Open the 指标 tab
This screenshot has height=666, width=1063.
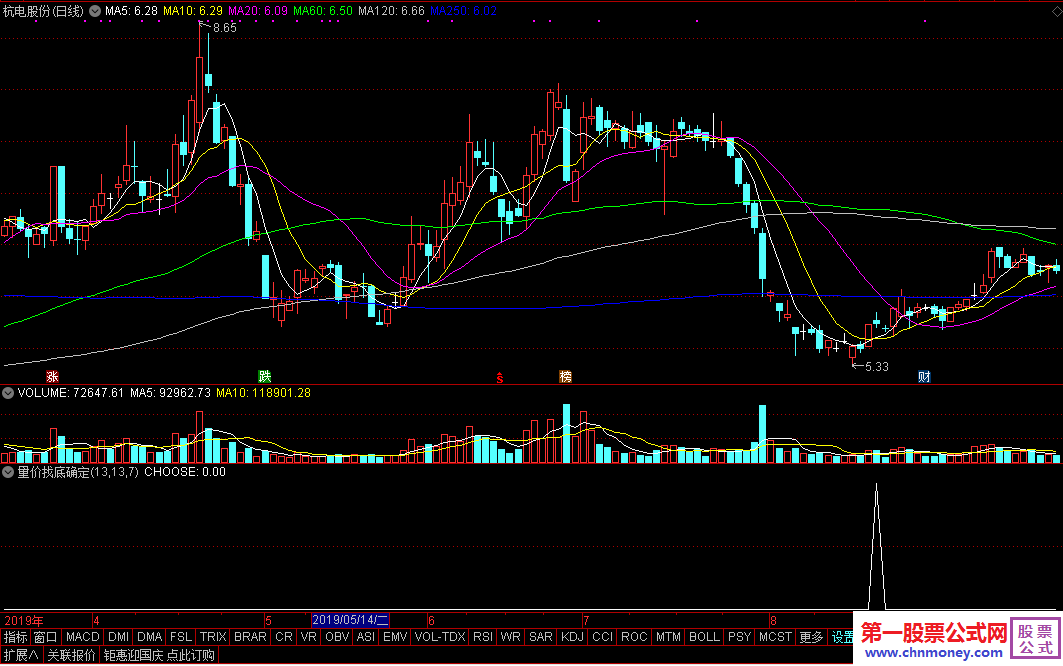(x=16, y=637)
